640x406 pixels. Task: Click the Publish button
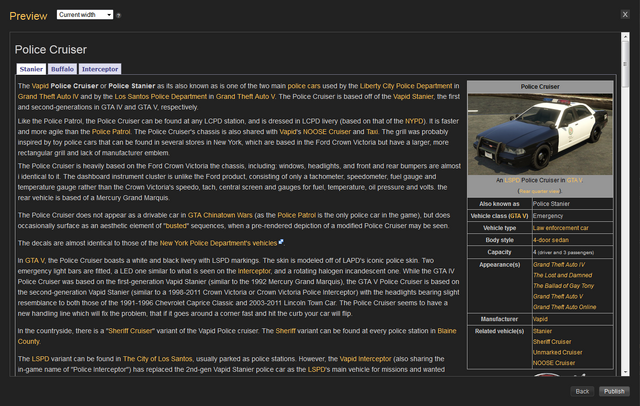(614, 391)
